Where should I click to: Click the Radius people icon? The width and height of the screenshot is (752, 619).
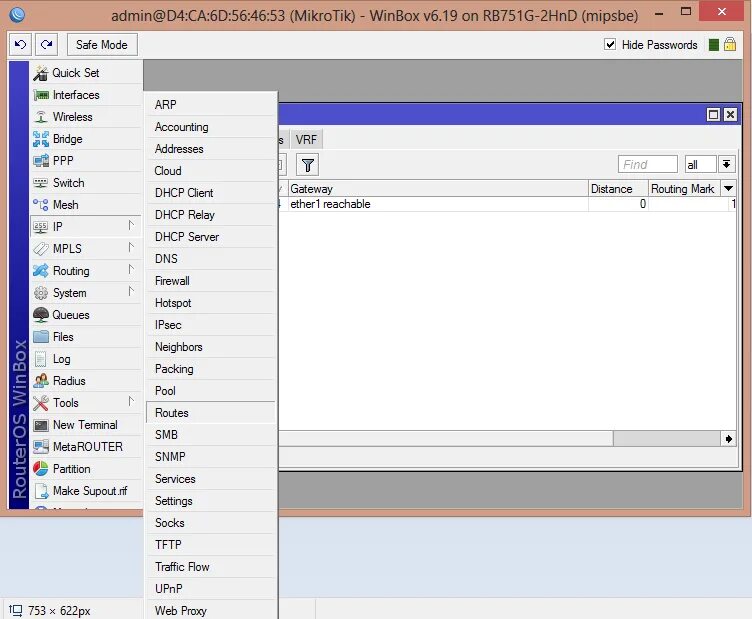(x=41, y=381)
